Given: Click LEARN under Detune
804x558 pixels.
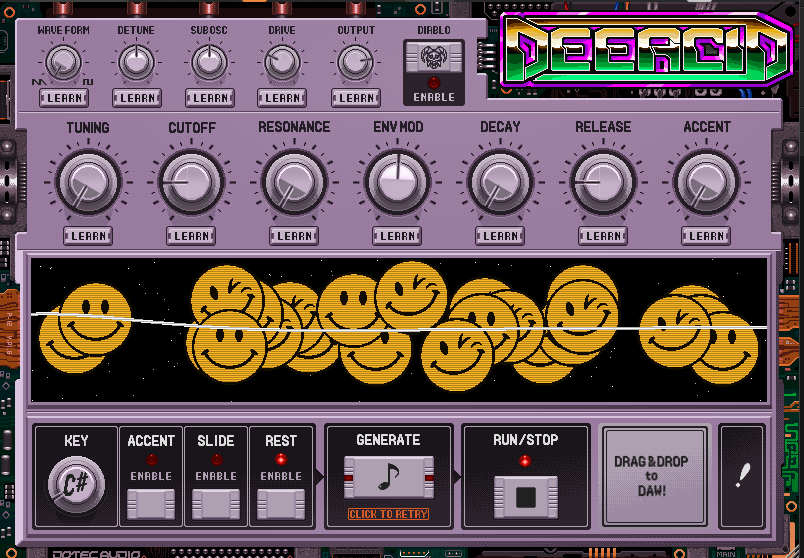Looking at the screenshot, I should [137, 97].
